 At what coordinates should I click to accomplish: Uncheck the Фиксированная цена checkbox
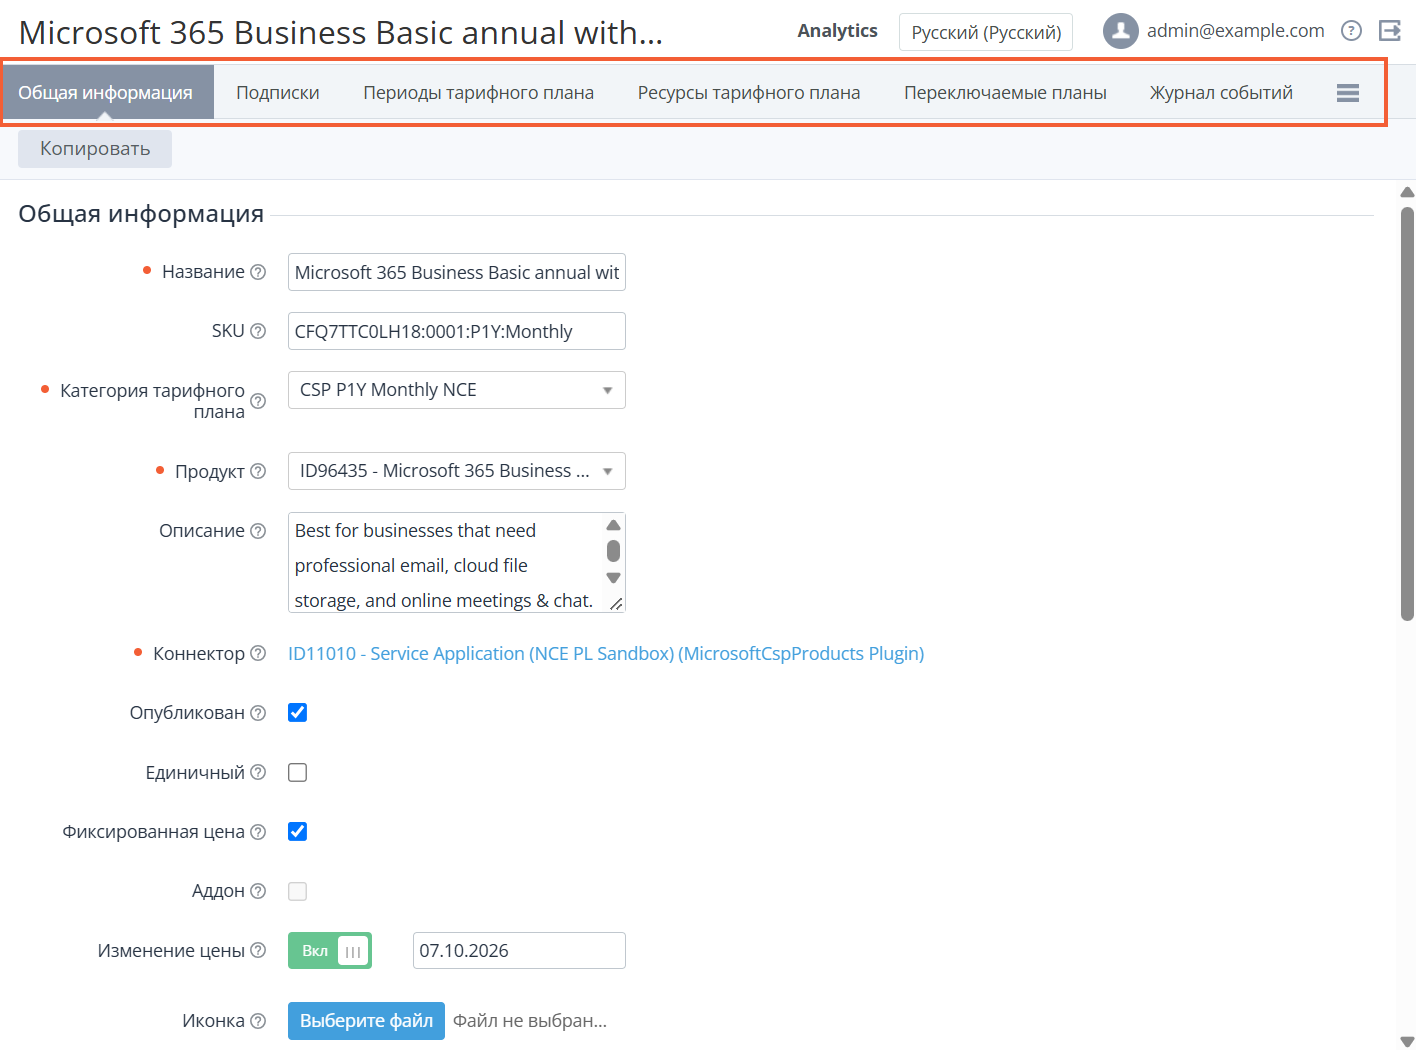(x=297, y=832)
